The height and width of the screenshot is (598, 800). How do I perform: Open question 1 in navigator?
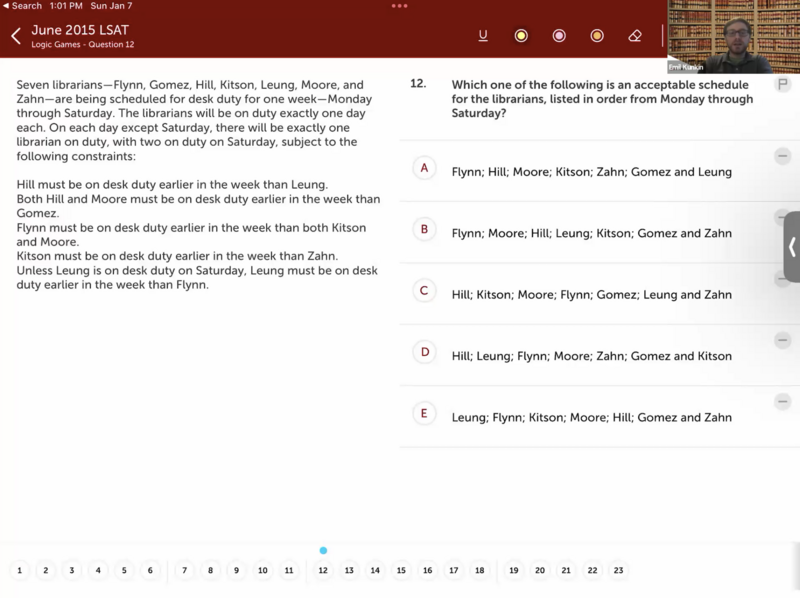pos(19,570)
